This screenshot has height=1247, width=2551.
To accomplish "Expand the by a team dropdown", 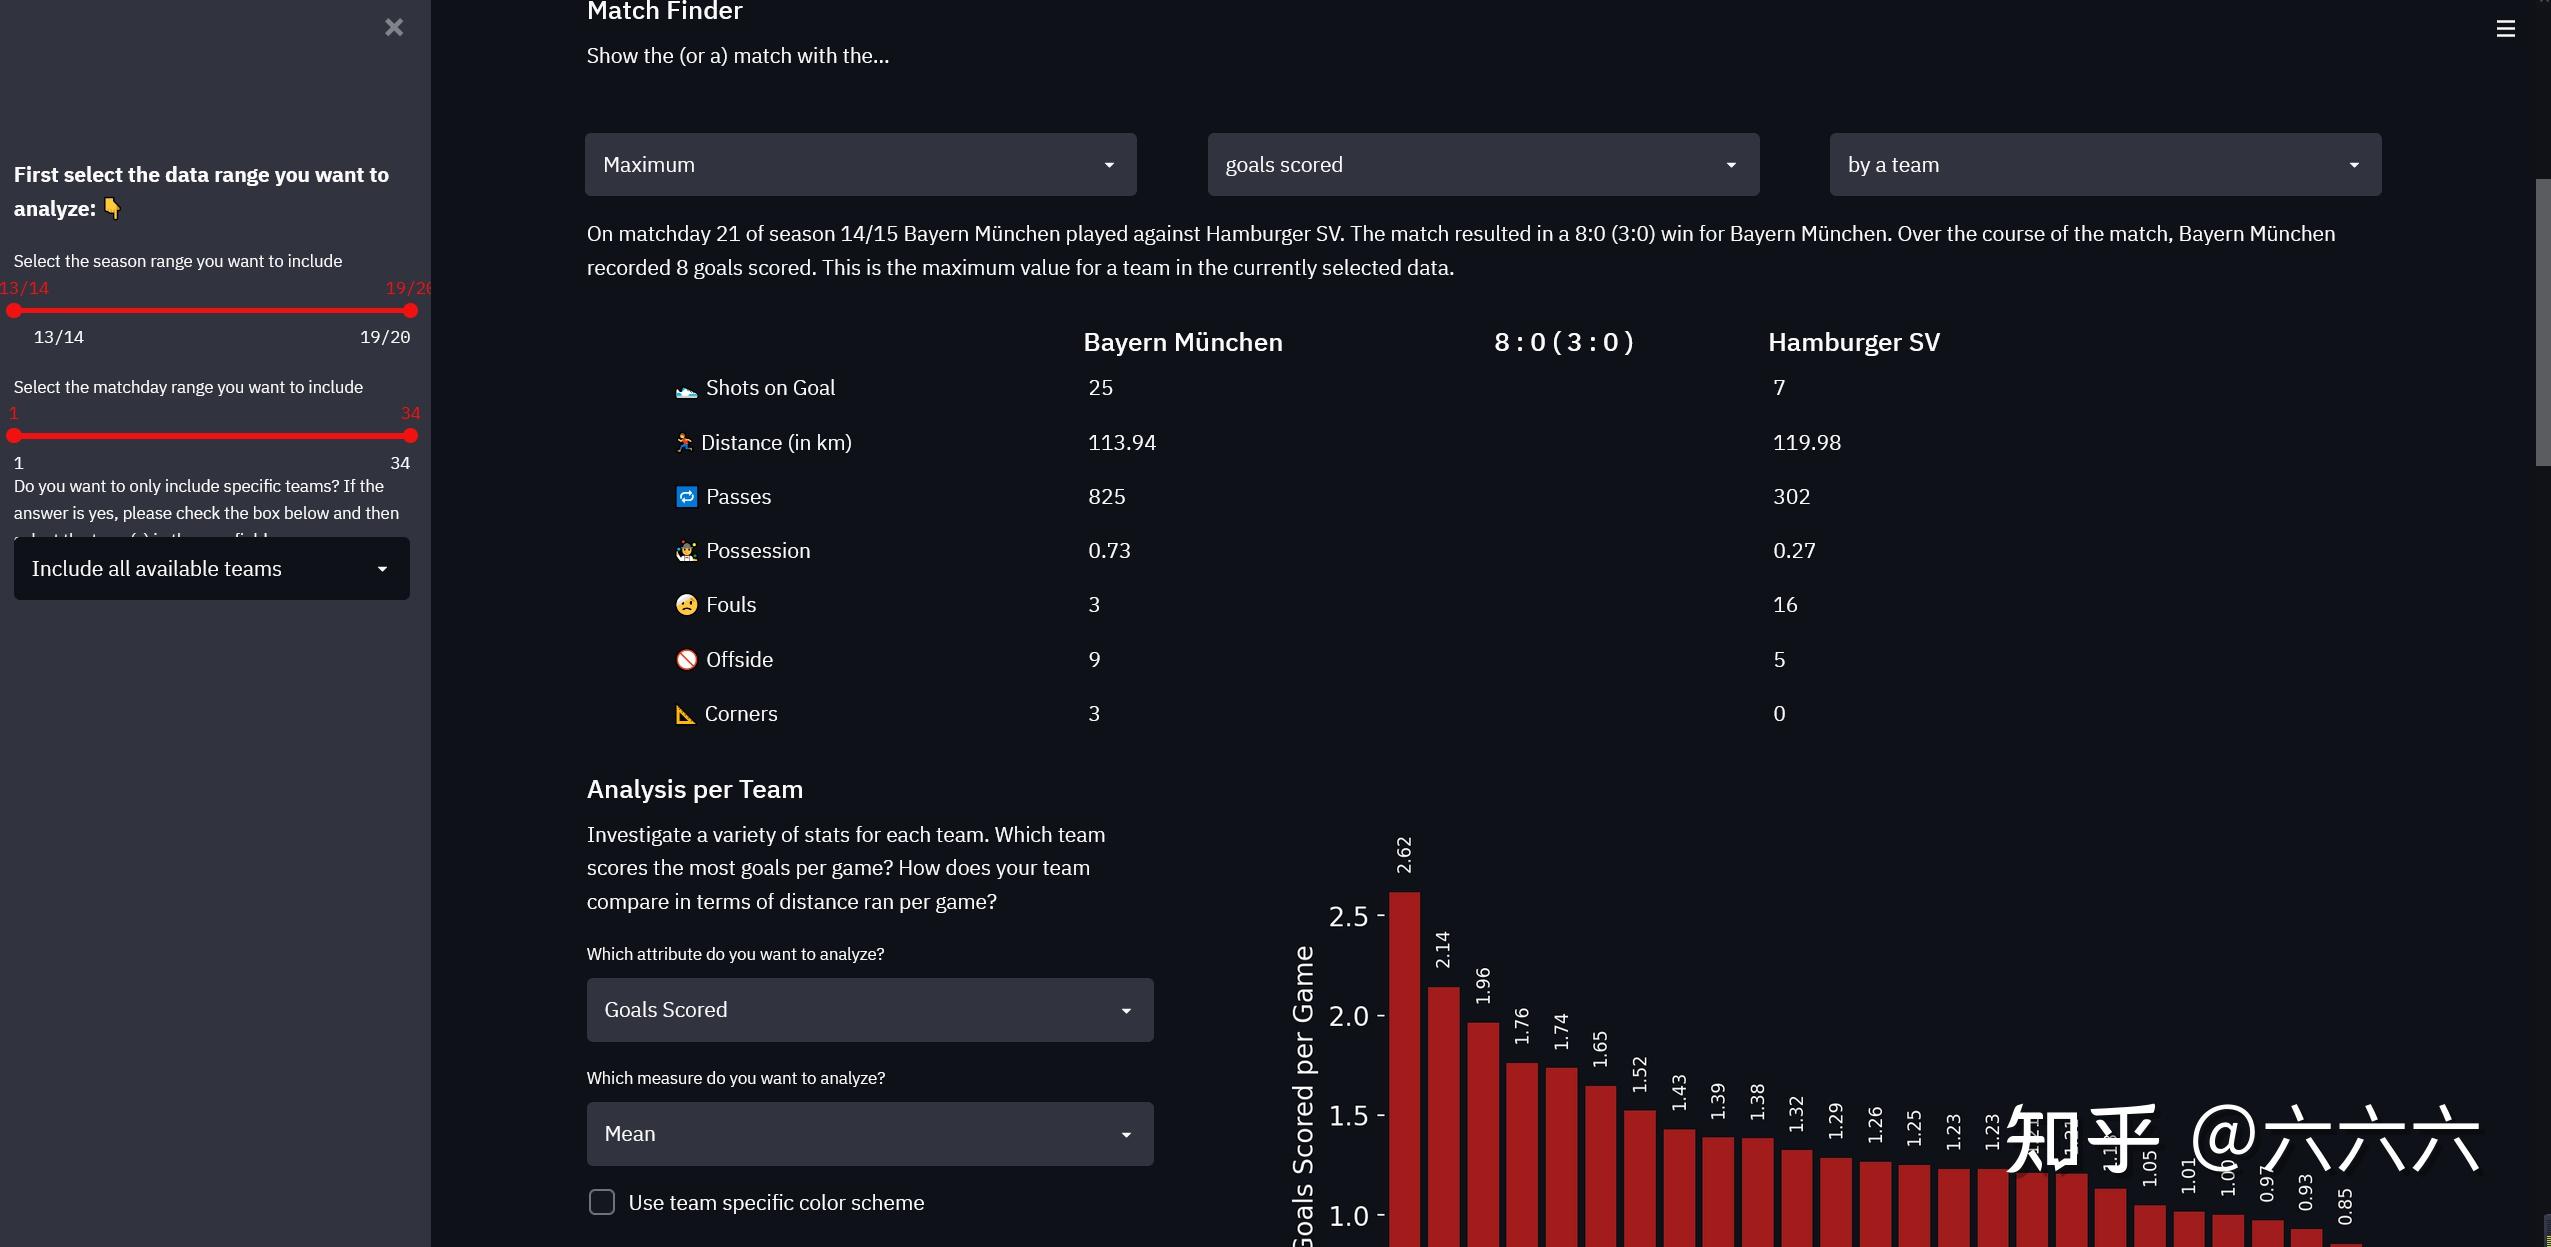I will pyautogui.click(x=2104, y=165).
